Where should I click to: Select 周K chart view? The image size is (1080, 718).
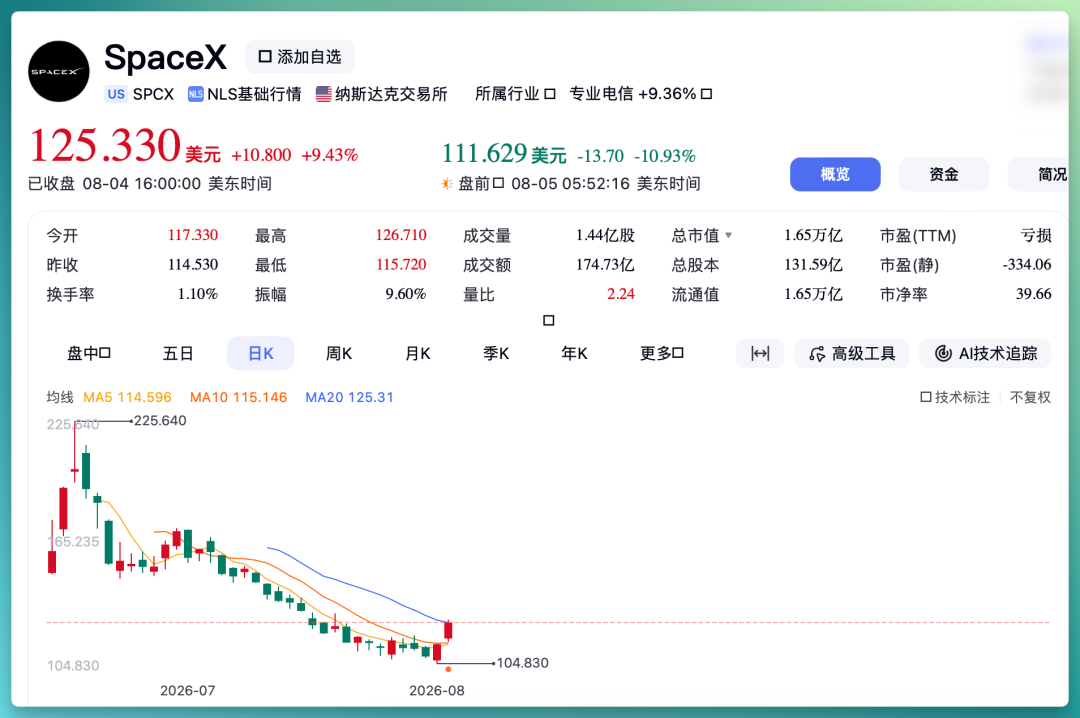point(339,353)
